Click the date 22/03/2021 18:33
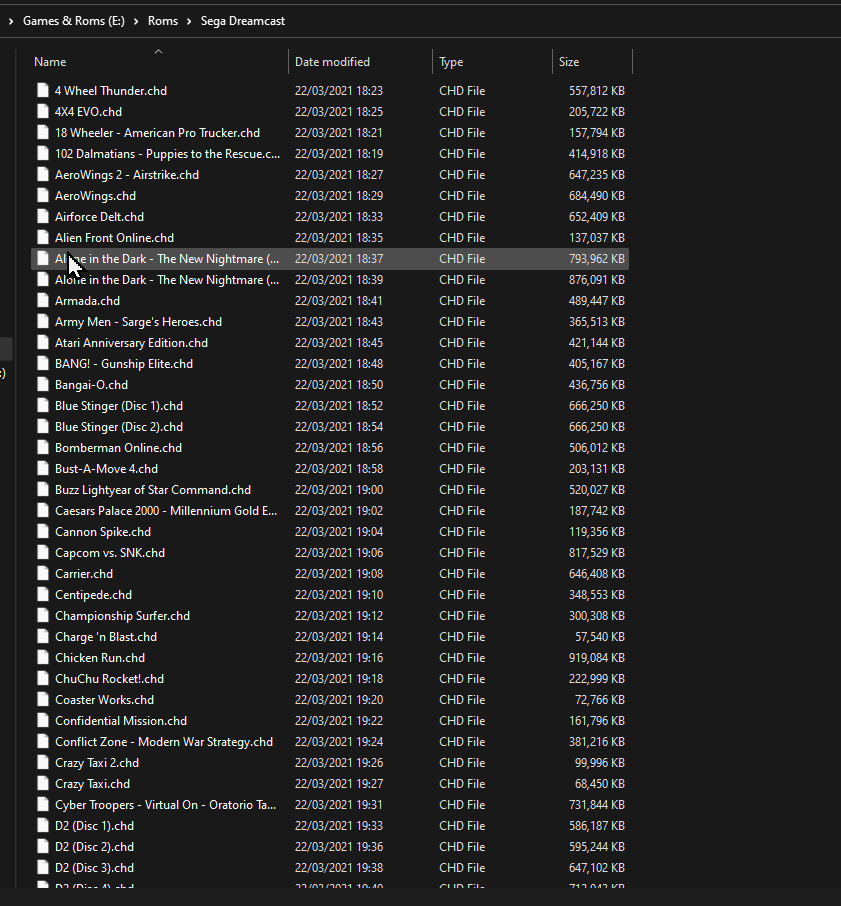 coord(339,217)
